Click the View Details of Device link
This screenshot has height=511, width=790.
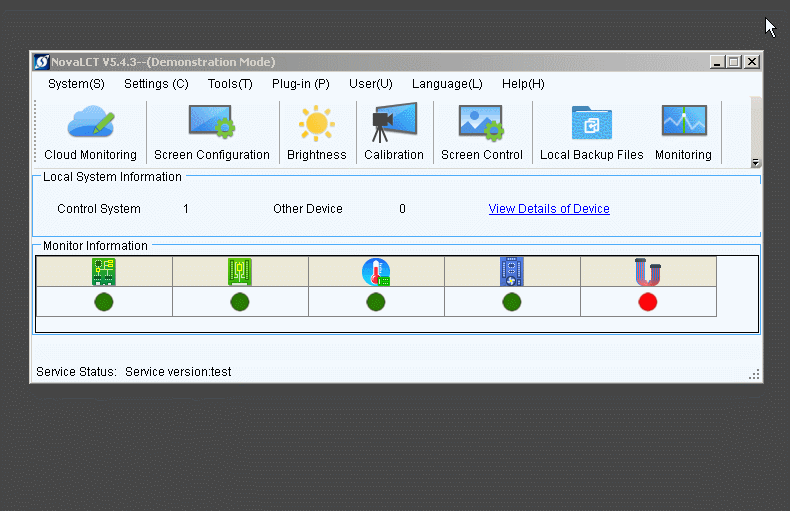[549, 209]
